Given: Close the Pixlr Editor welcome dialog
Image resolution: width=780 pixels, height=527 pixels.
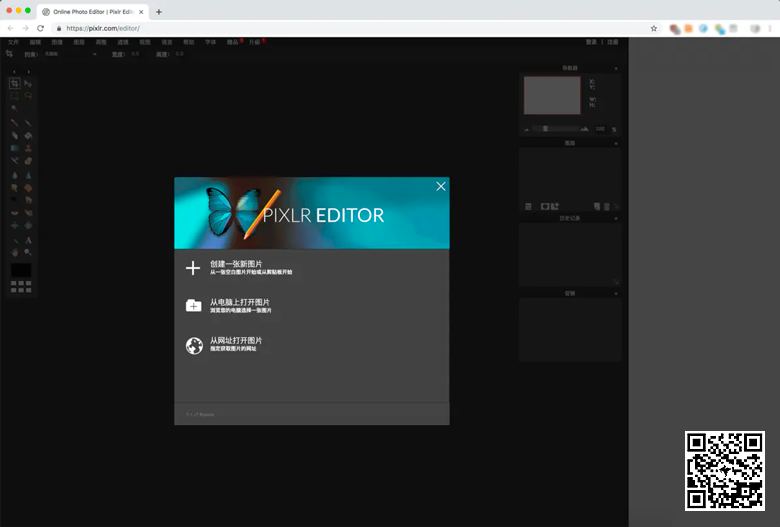Looking at the screenshot, I should click(441, 186).
